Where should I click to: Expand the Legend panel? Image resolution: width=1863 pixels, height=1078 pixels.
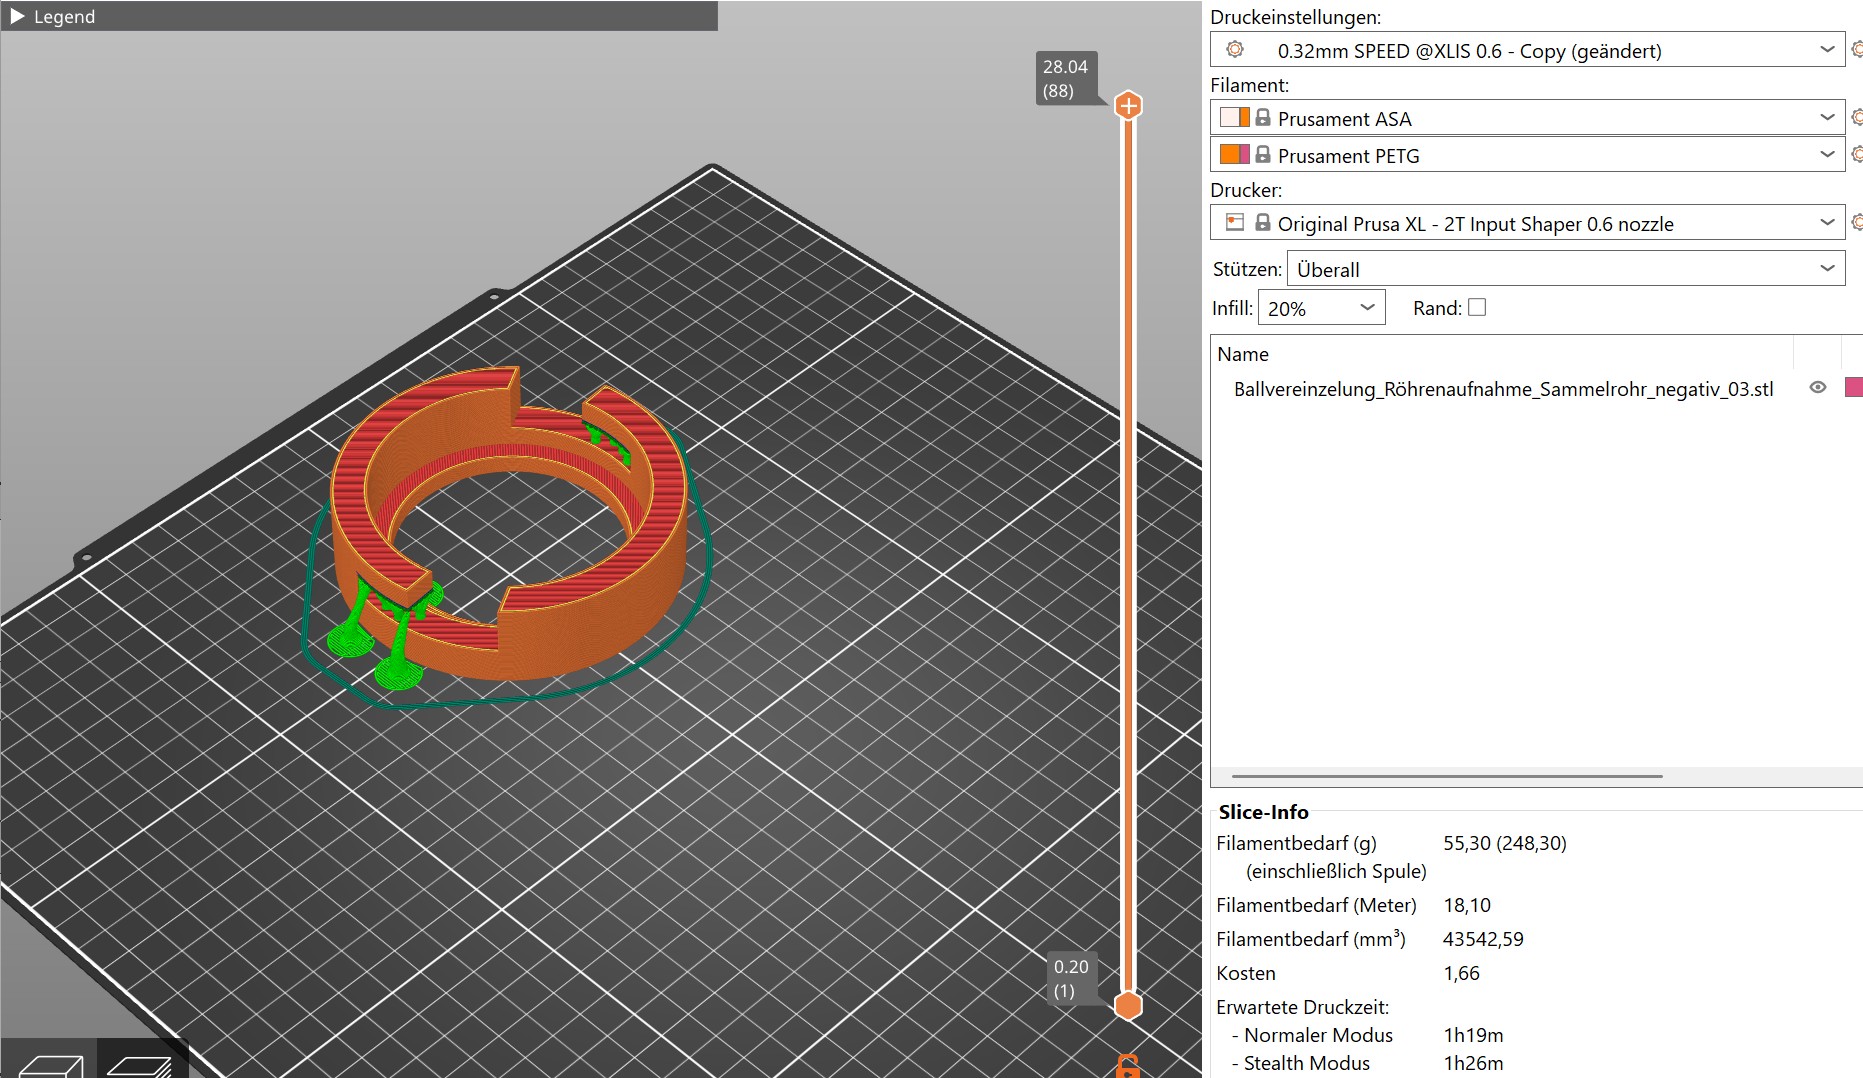point(18,16)
